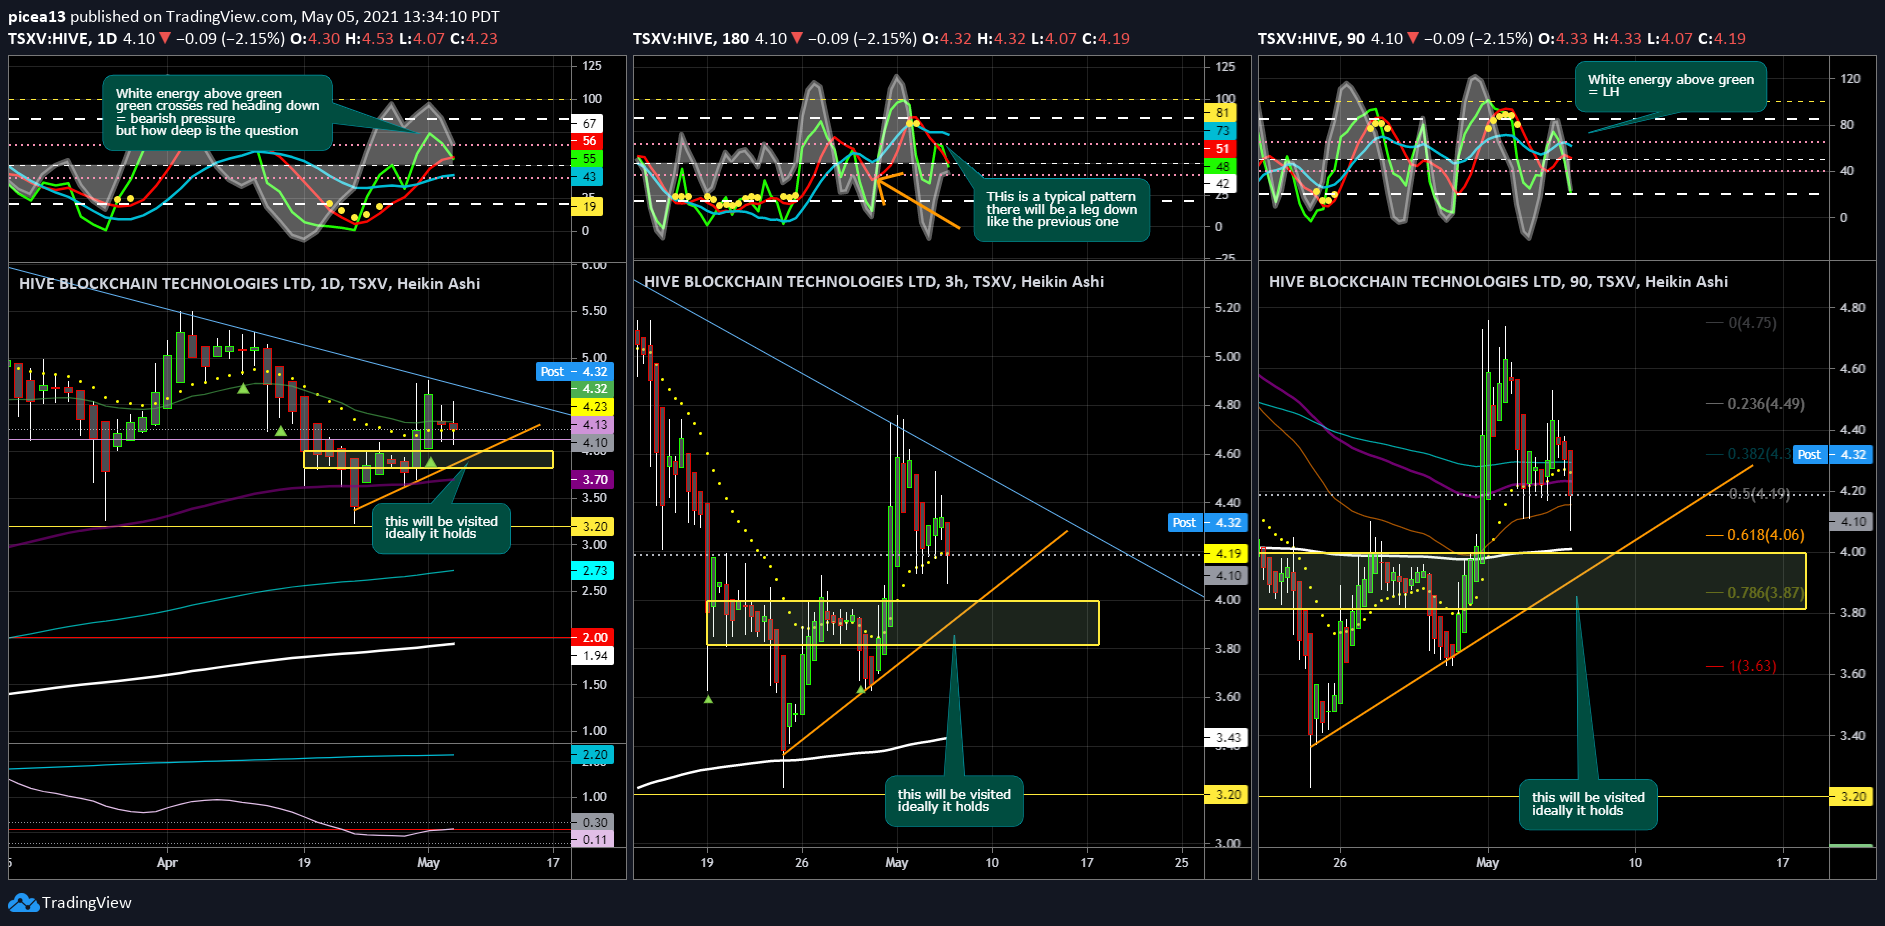Screen dimensions: 1885x926
Task: Click the 'typical pattern' leg down annotation
Action: pos(1061,209)
